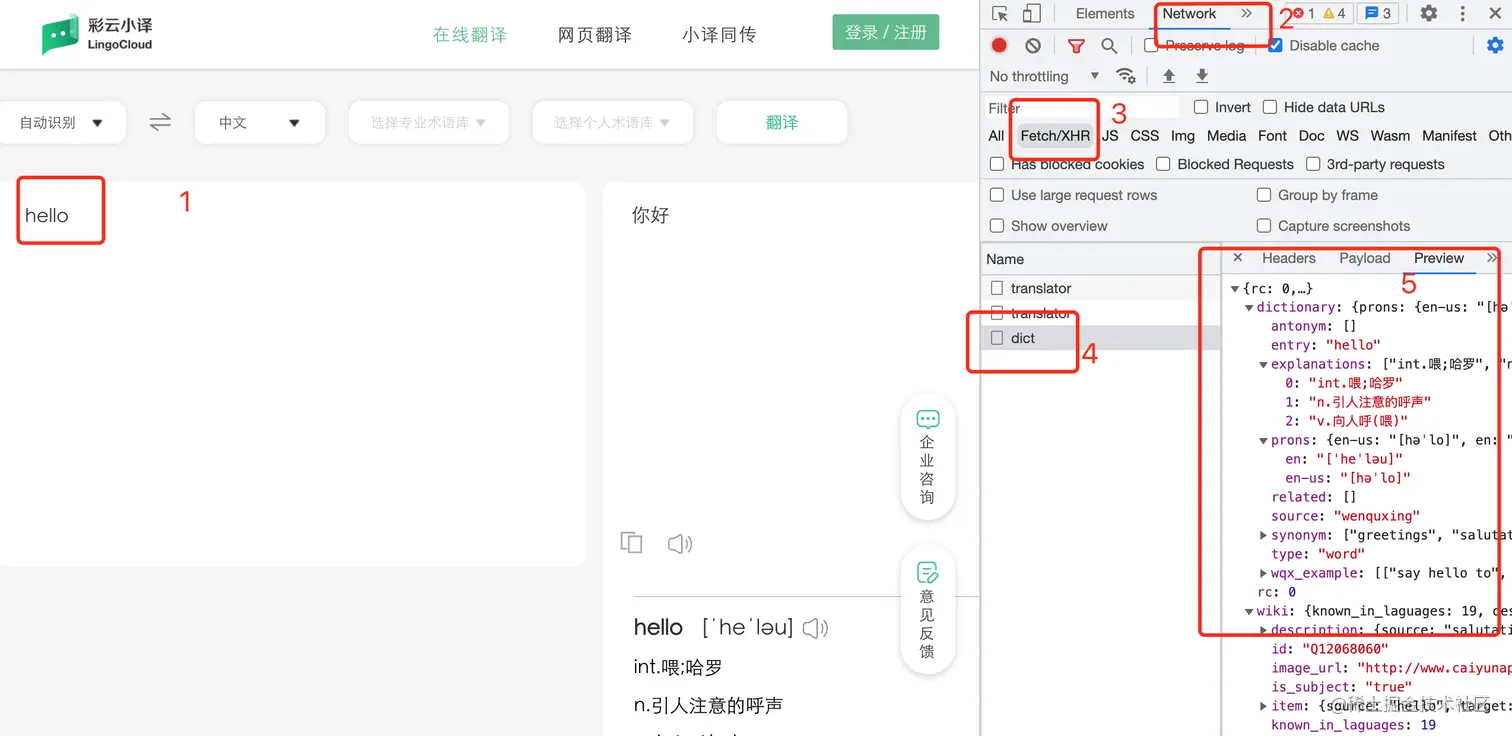Click the network Filter text field

coord(1082,107)
